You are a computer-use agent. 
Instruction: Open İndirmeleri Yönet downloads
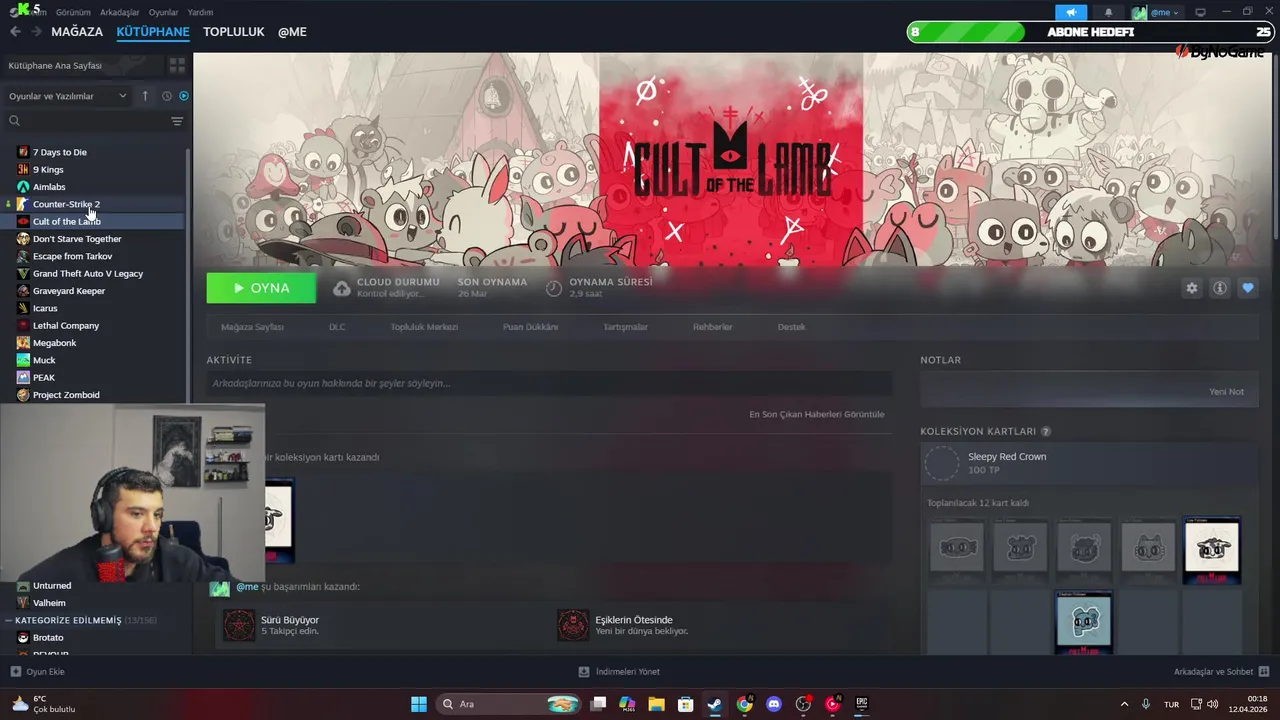click(x=619, y=672)
